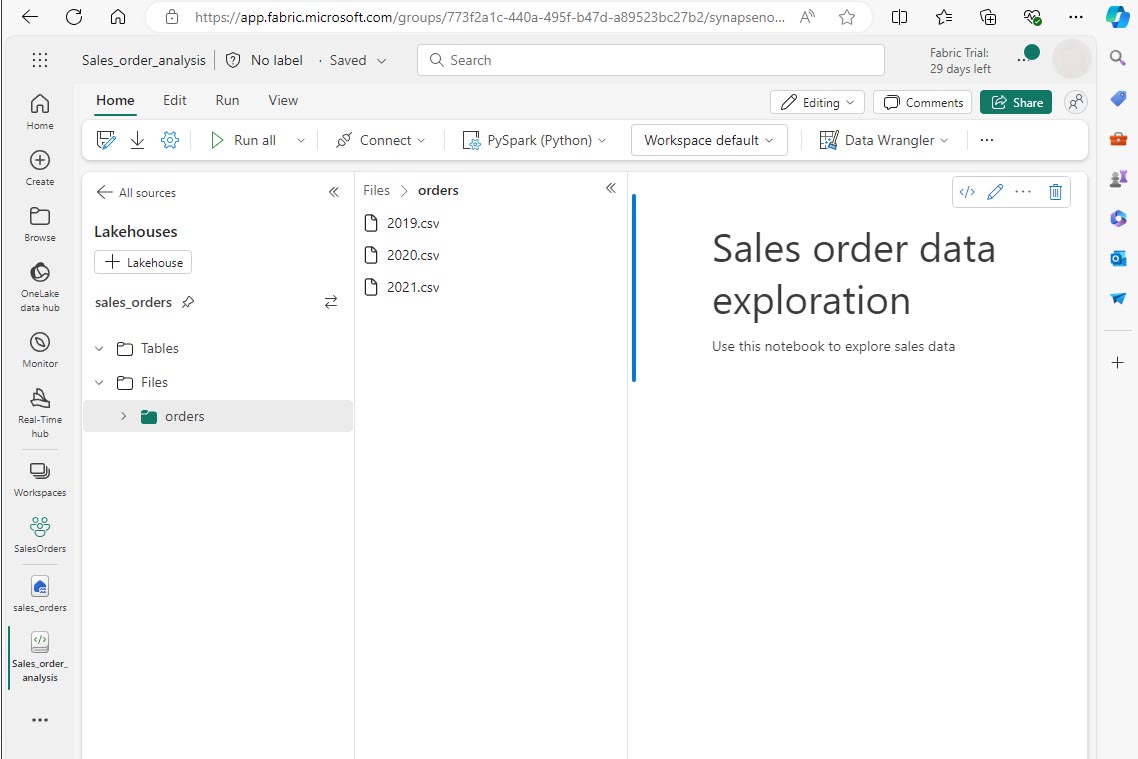Open the Monitor hub
The width and height of the screenshot is (1138, 759).
click(x=40, y=350)
